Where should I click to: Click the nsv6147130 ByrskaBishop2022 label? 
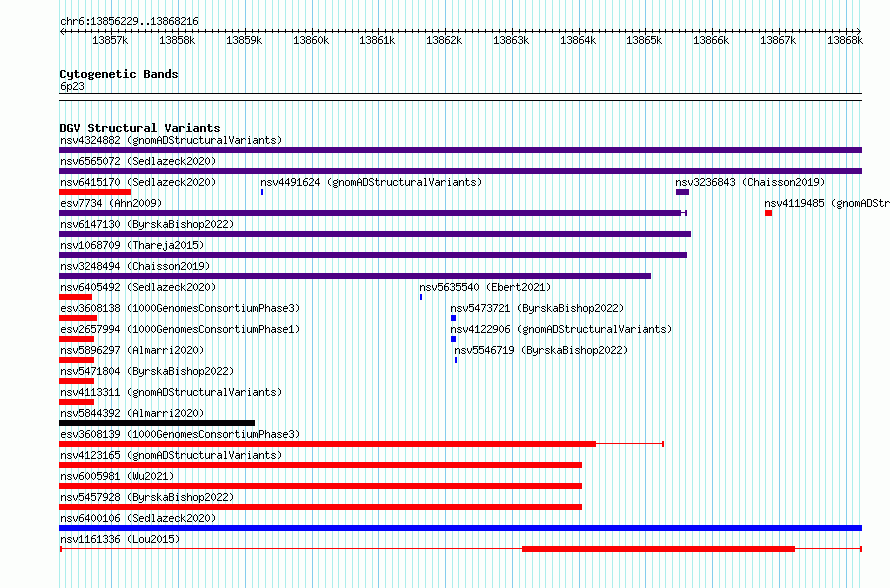[x=147, y=224]
